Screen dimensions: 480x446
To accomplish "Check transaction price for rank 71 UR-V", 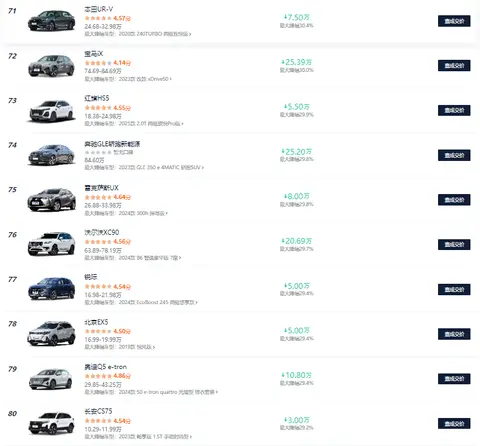I will click(454, 21).
